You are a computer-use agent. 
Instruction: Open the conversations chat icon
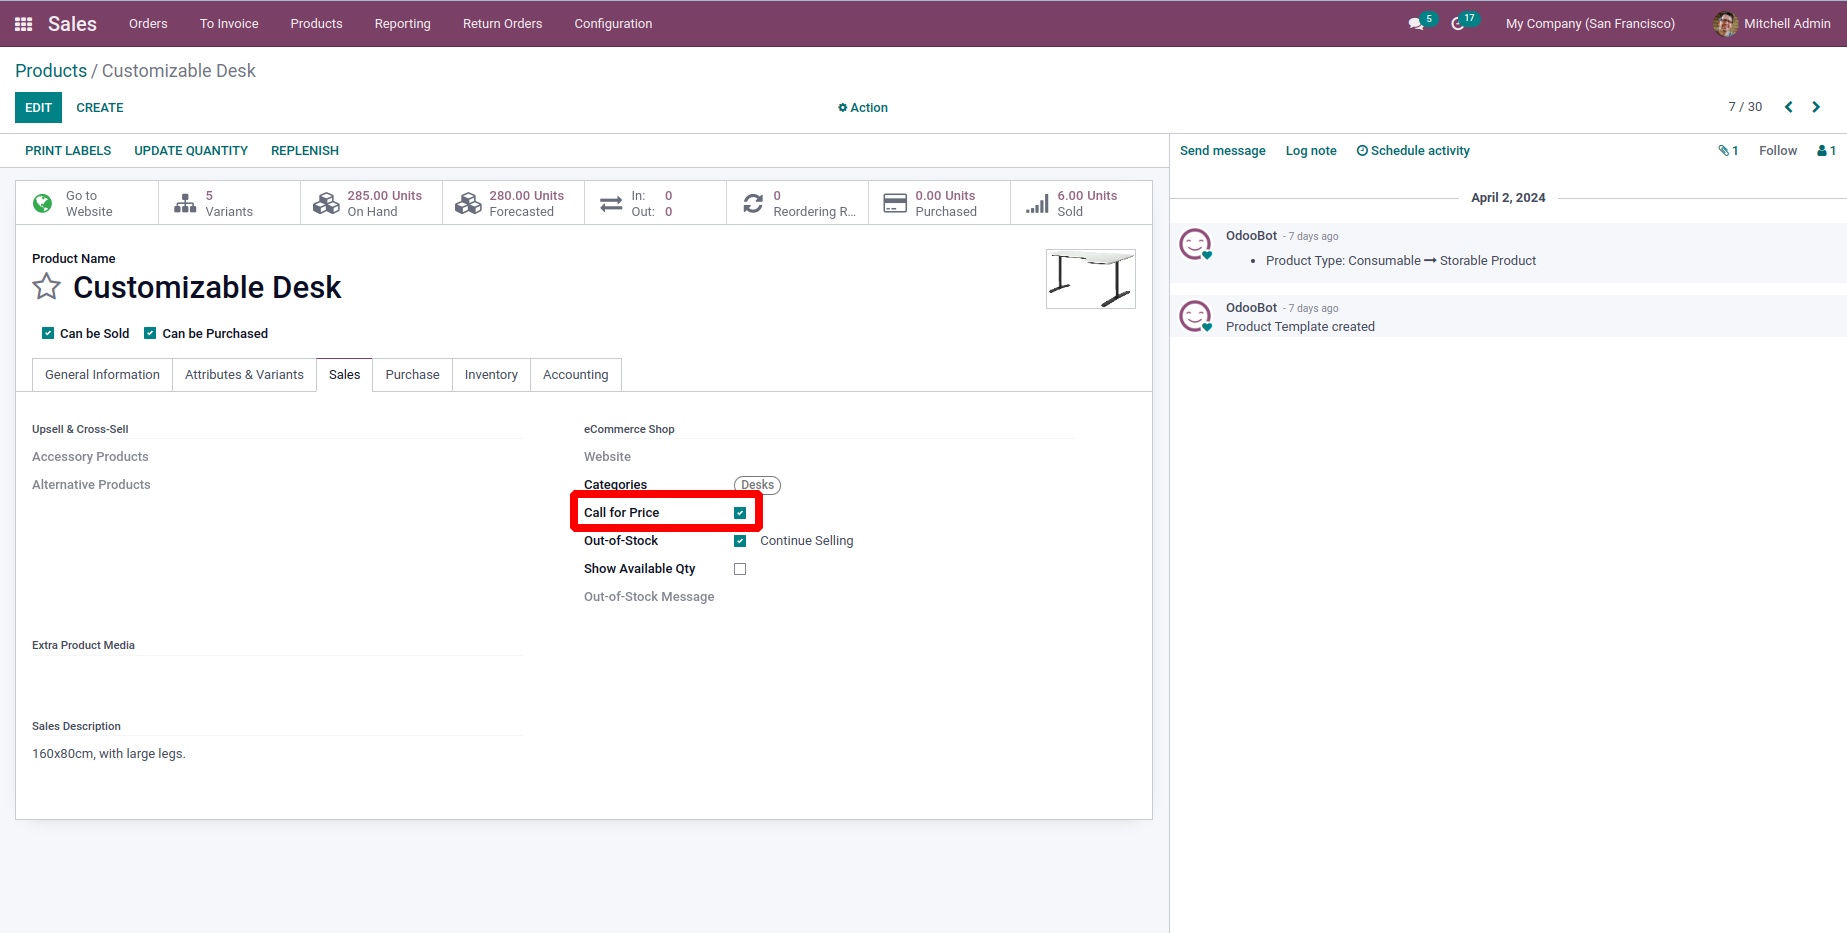1416,24
